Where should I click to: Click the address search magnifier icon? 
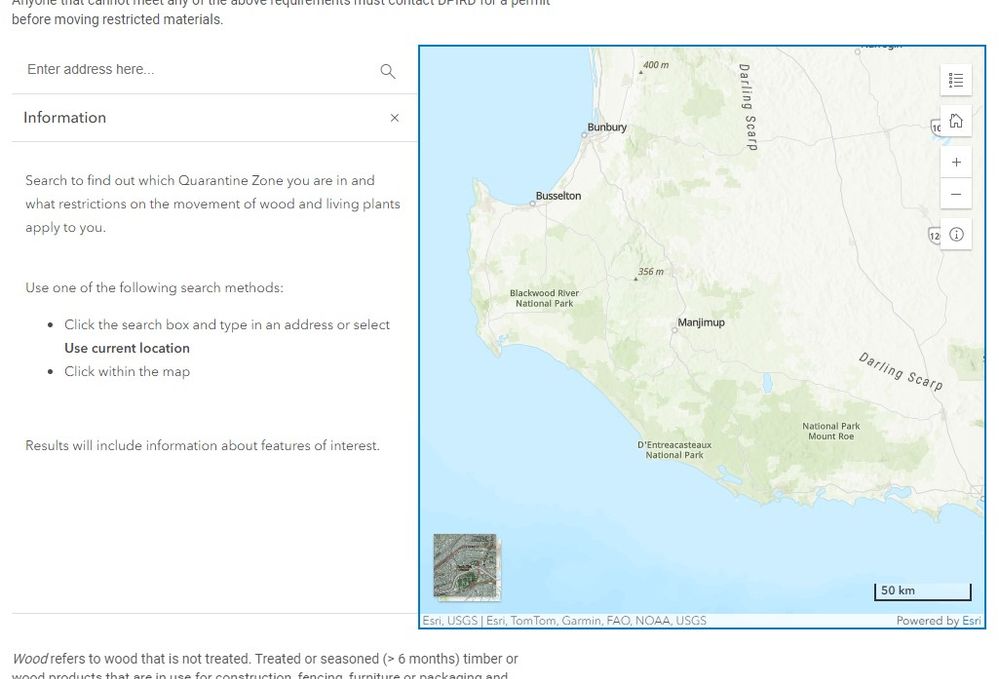387,71
